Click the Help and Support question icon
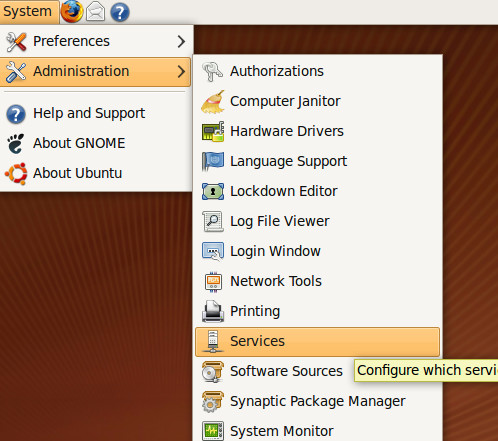The image size is (498, 441). 16,114
